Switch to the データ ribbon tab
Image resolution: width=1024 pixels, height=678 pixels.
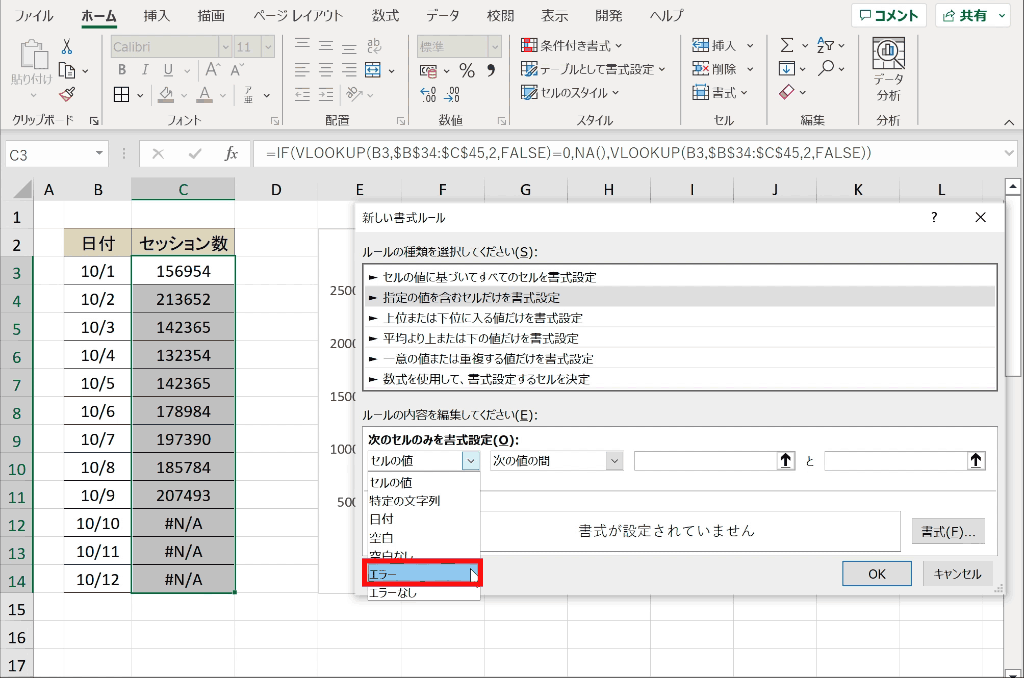tap(442, 15)
